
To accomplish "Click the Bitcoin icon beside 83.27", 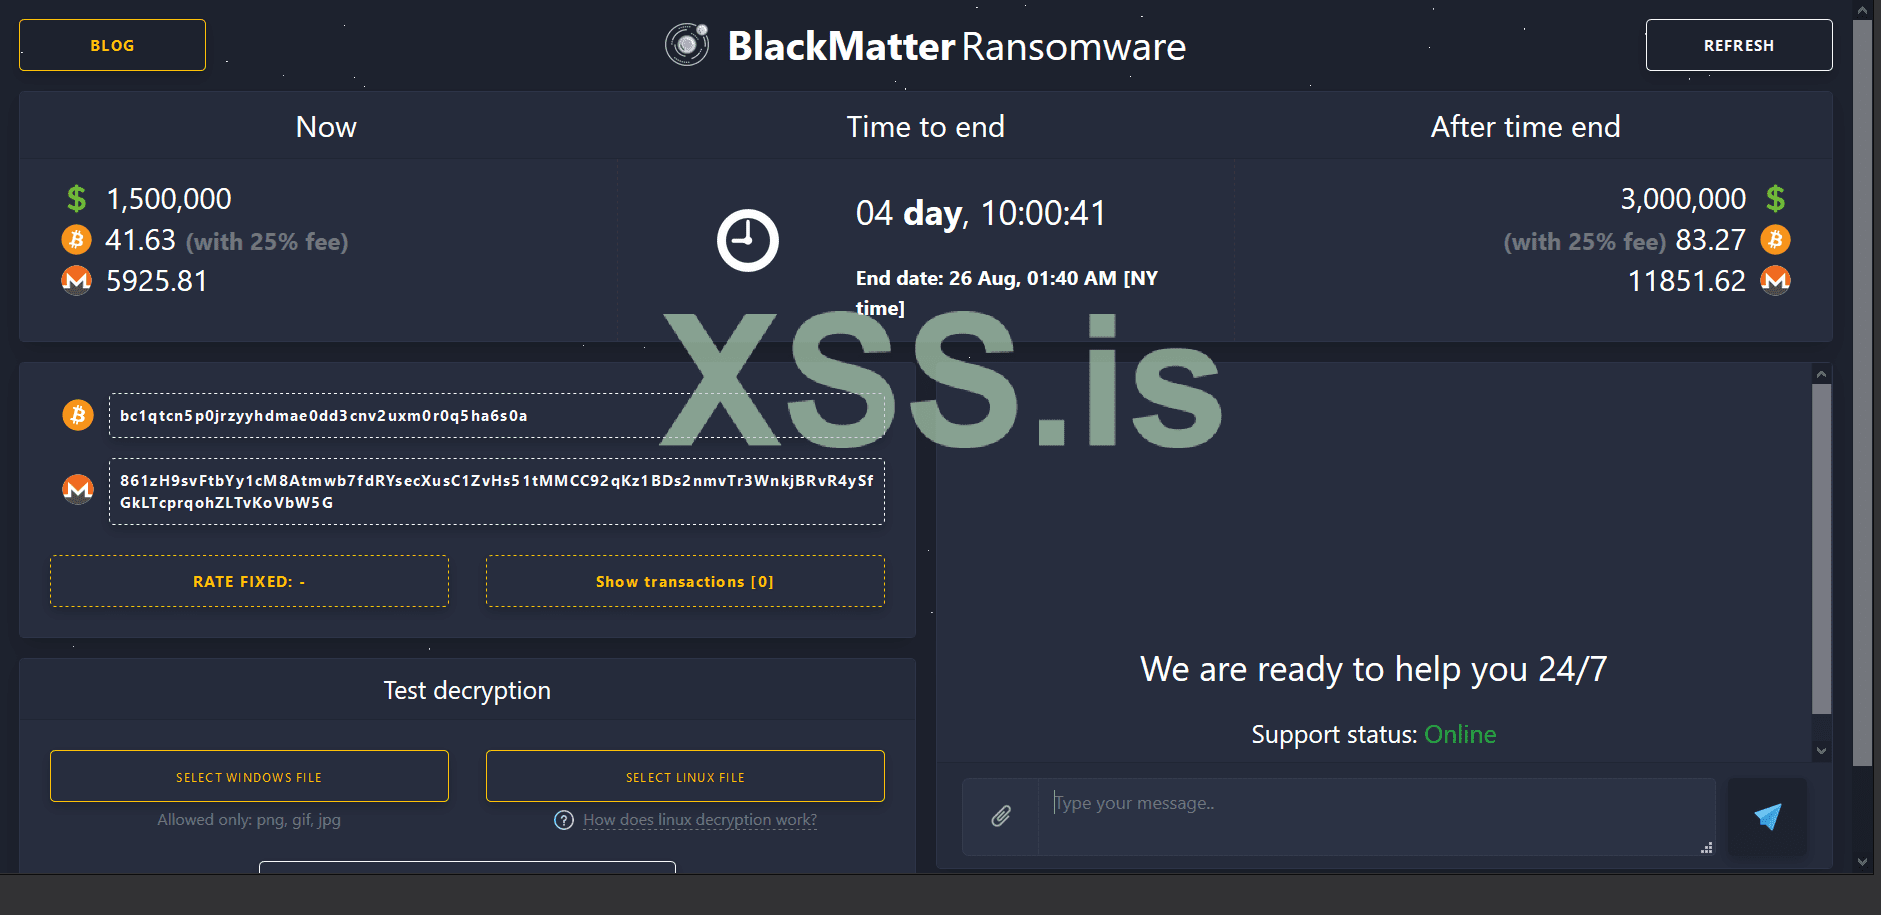I will pos(1775,240).
